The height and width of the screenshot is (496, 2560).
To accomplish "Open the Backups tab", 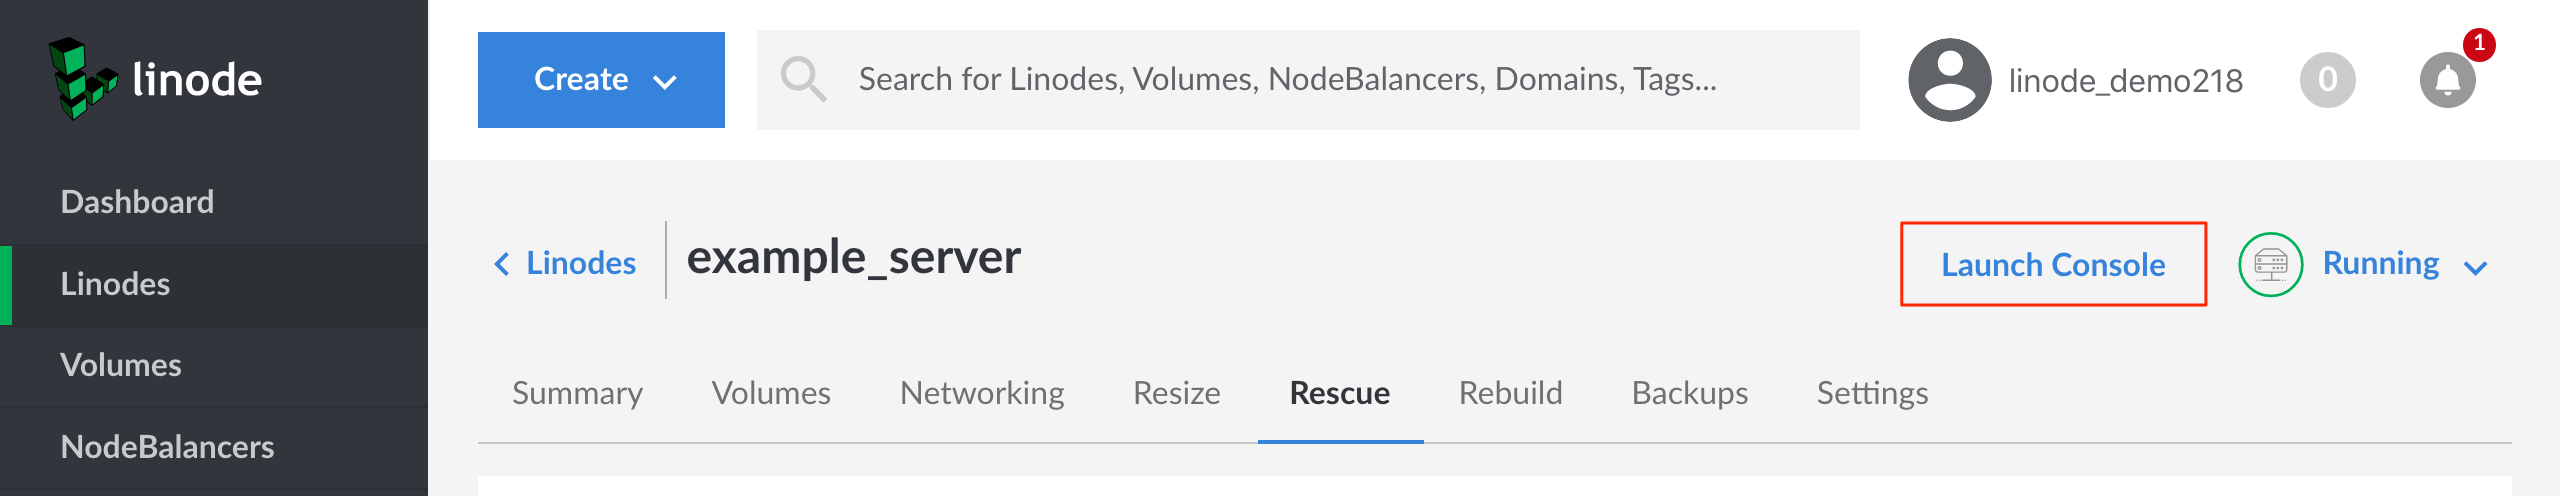I will (1689, 393).
